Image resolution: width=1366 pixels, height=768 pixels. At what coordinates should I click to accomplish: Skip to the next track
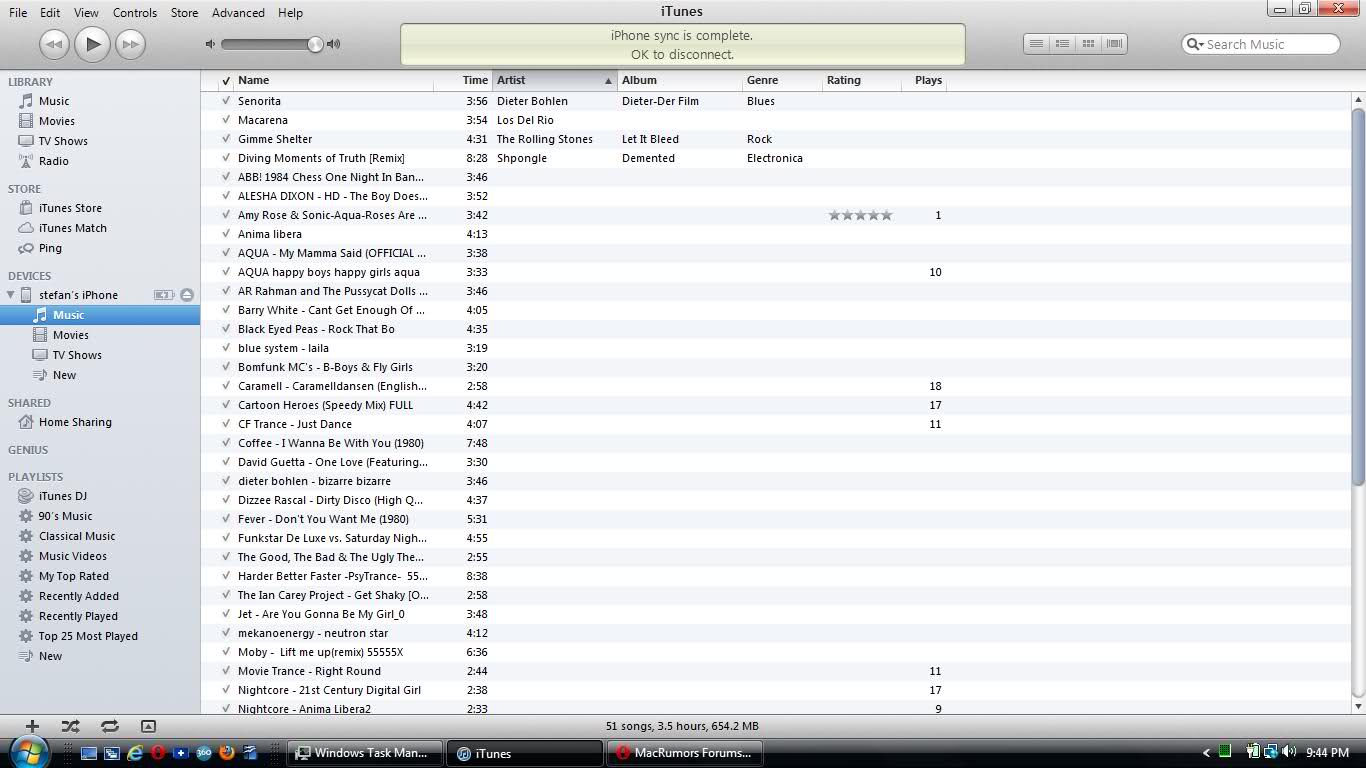coord(130,44)
